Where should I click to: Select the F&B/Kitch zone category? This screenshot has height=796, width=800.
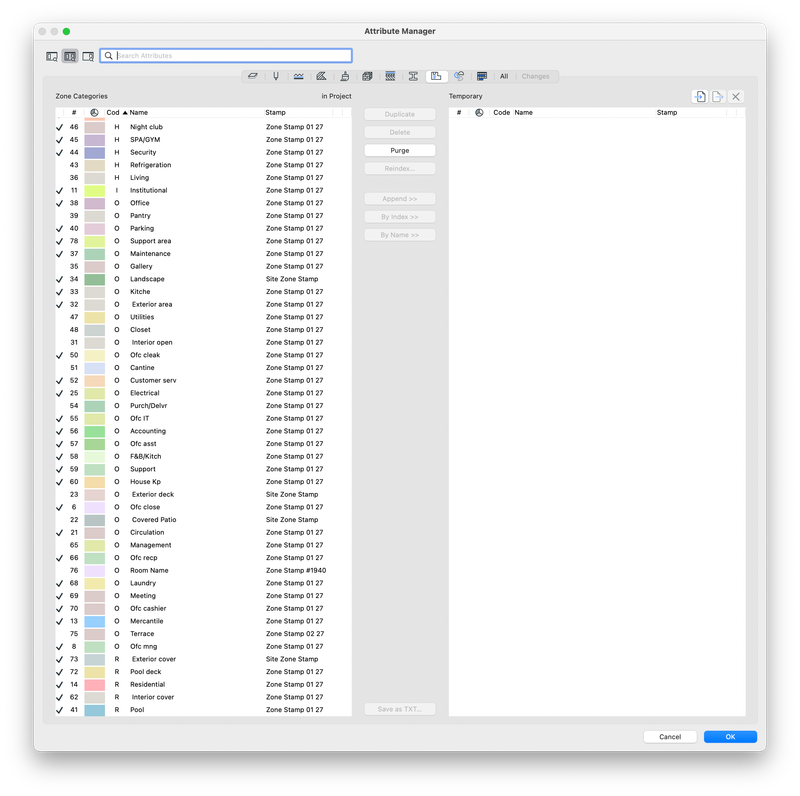pos(204,457)
